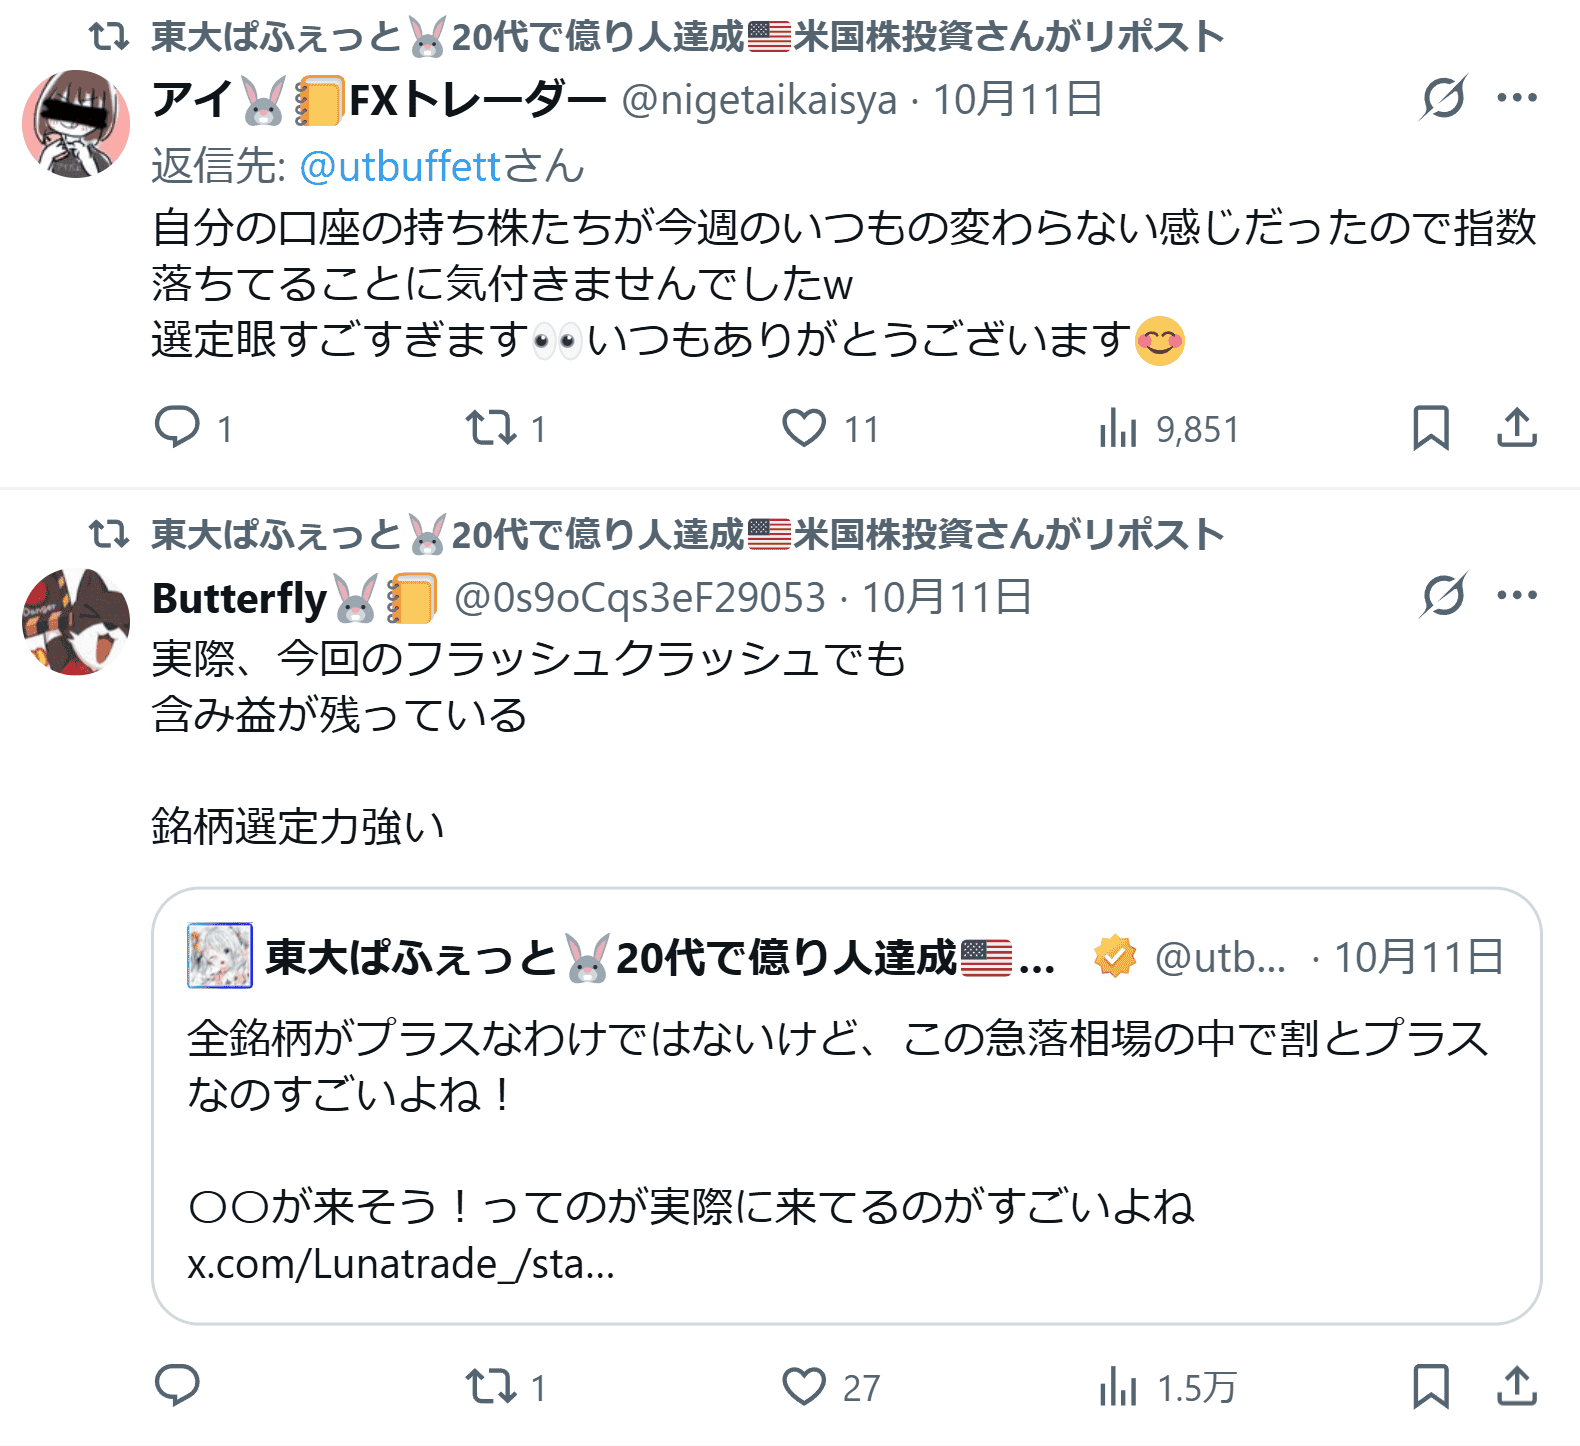Viewport: 1580px width, 1446px height.
Task: View analytics showing 1.5万 views
Action: pos(1119,1387)
